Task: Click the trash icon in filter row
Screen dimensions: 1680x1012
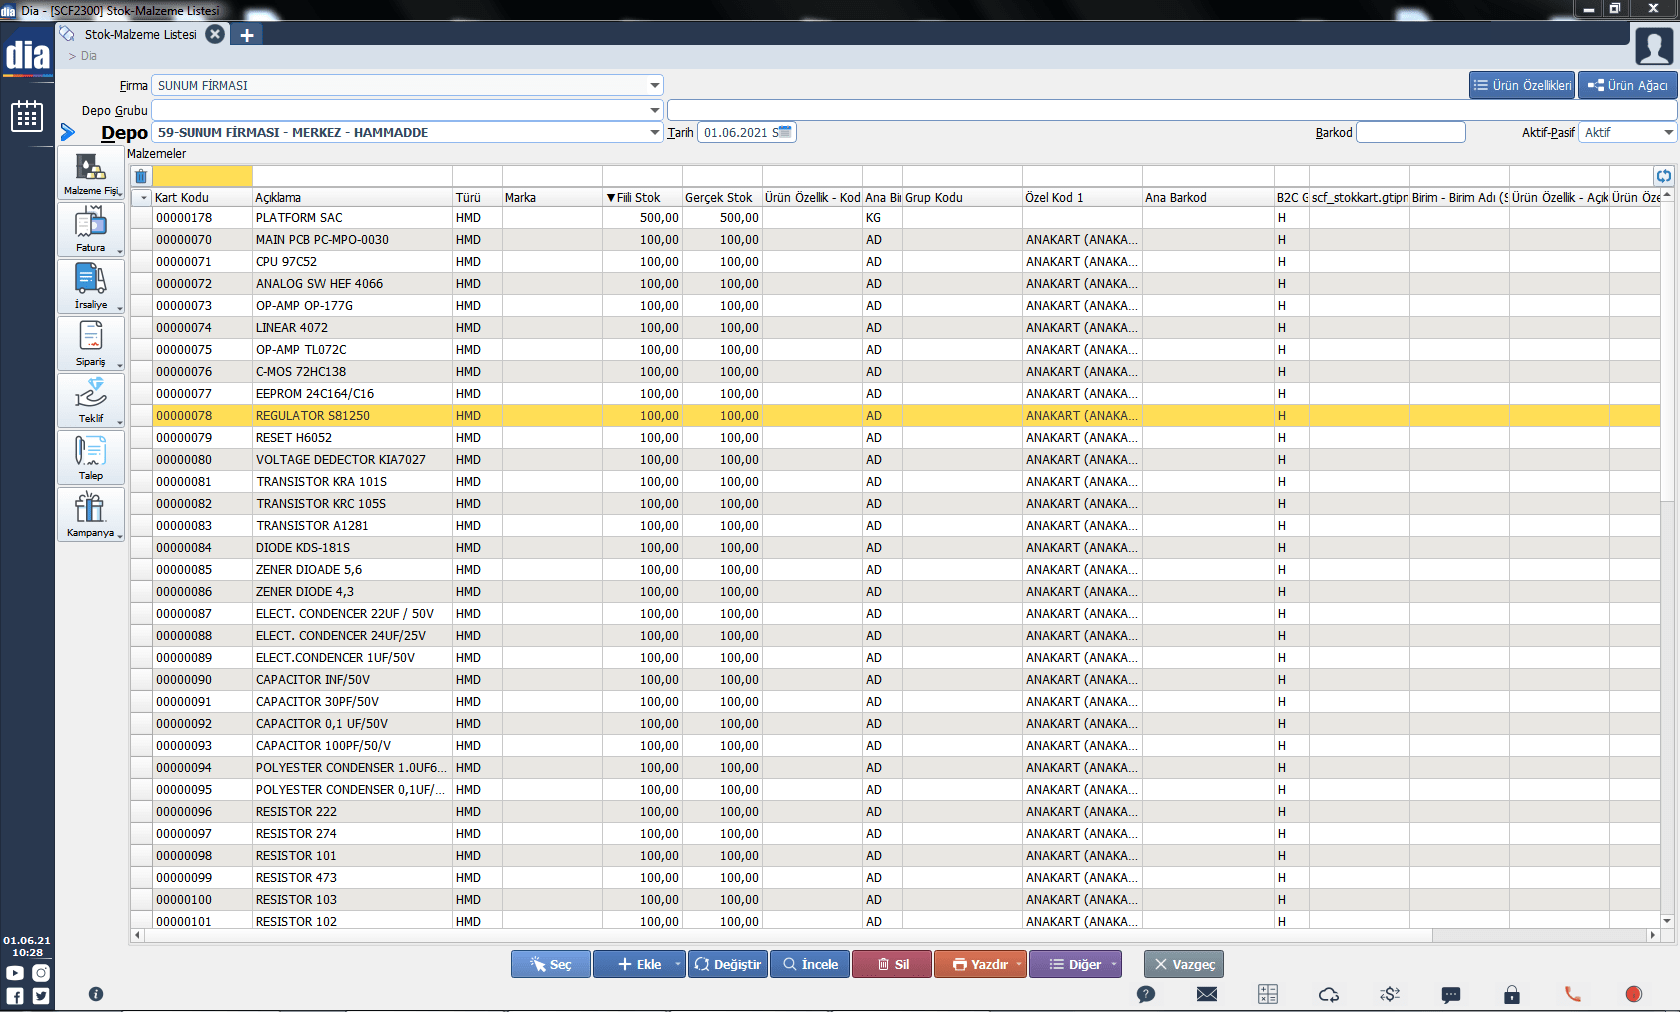Action: point(141,176)
